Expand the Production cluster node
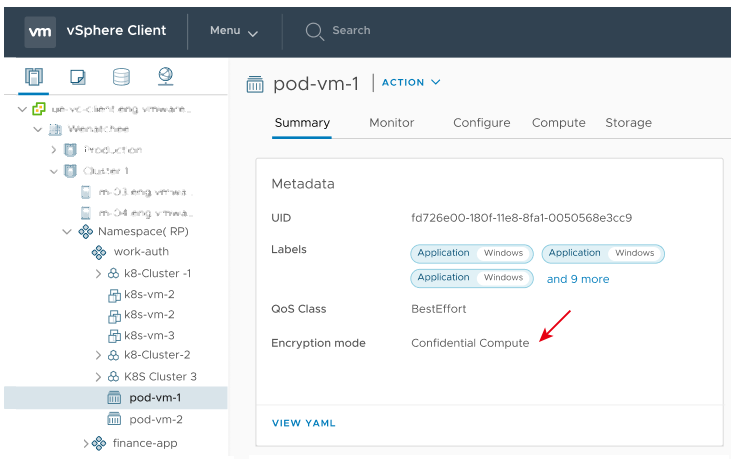The height and width of the screenshot is (459, 736). click(x=54, y=150)
